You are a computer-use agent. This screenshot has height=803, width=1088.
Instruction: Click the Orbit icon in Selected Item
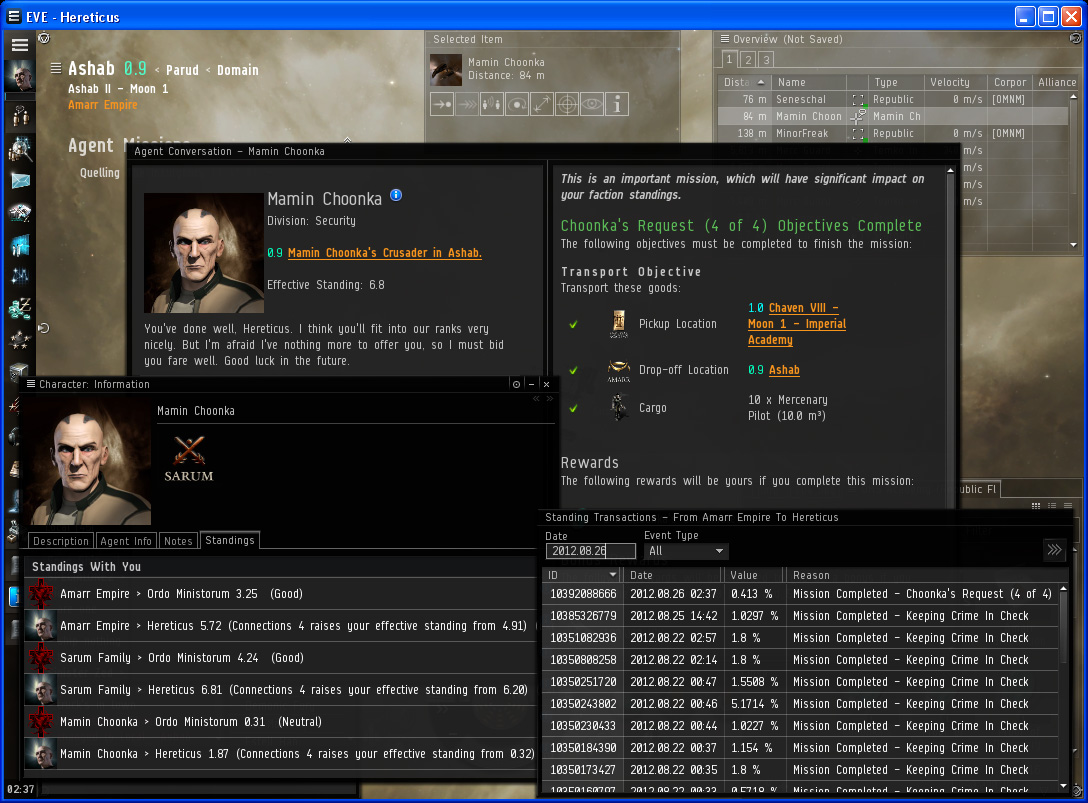point(517,104)
